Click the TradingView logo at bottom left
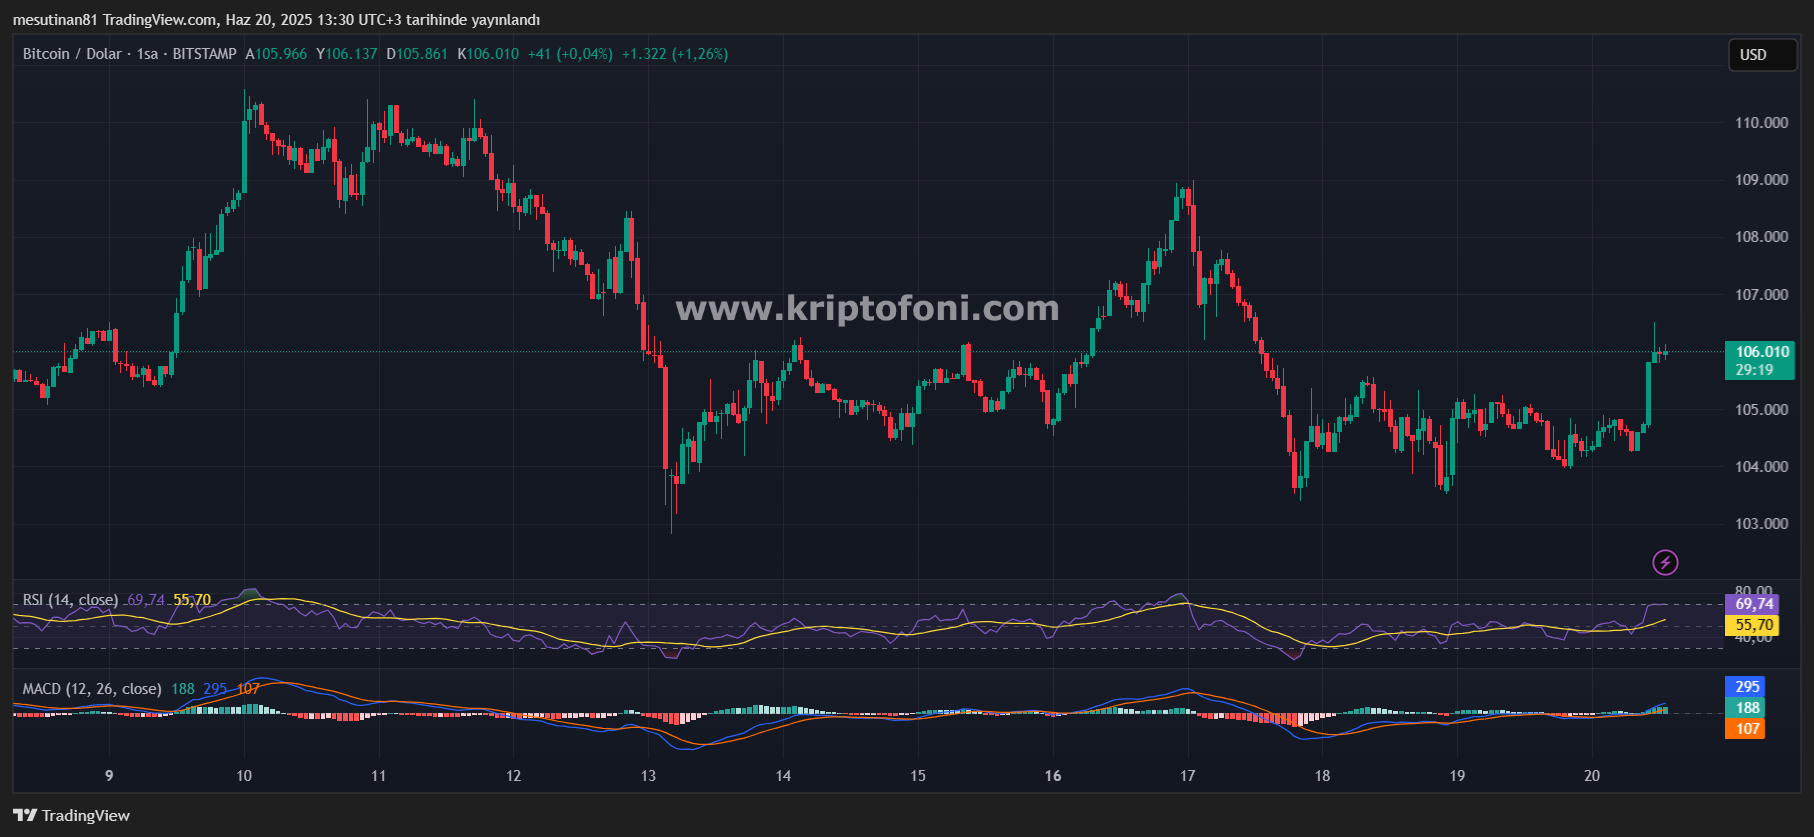 coord(72,815)
